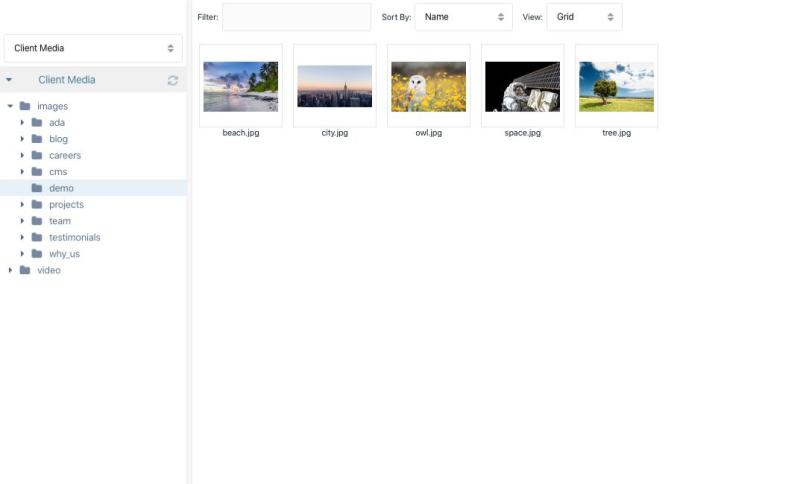Click the city.jpg file name
Image resolution: width=800 pixels, height=484 pixels.
(335, 133)
